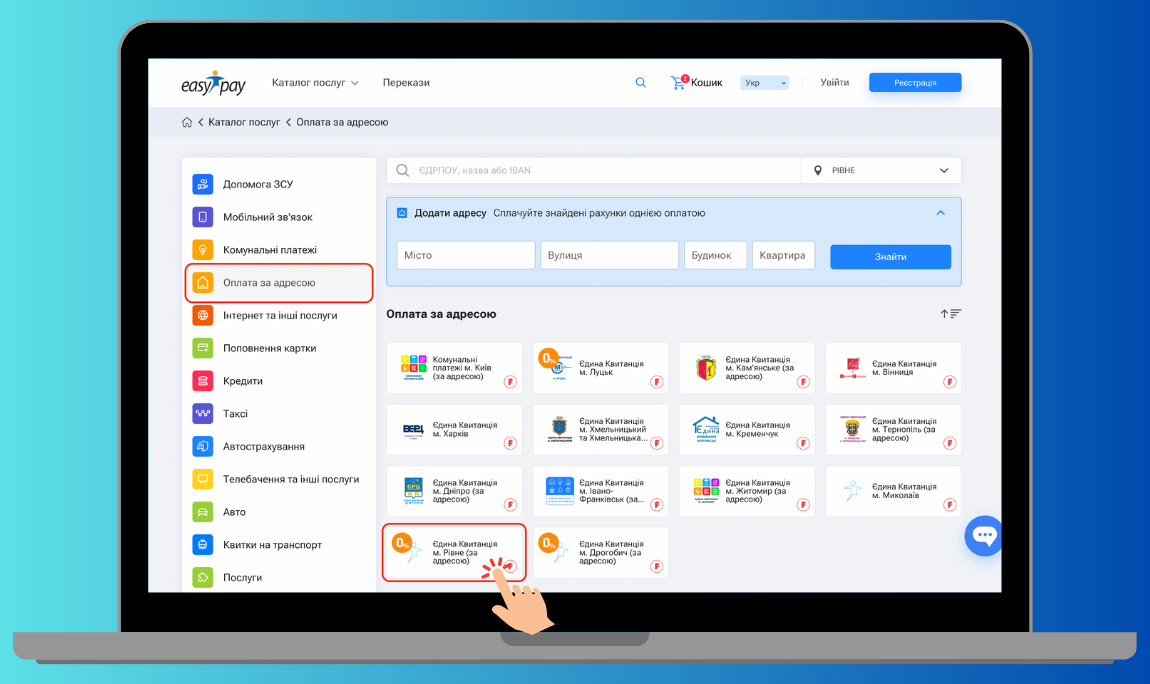Click favorite badge on Вінниця card
This screenshot has width=1150, height=684.
click(950, 382)
